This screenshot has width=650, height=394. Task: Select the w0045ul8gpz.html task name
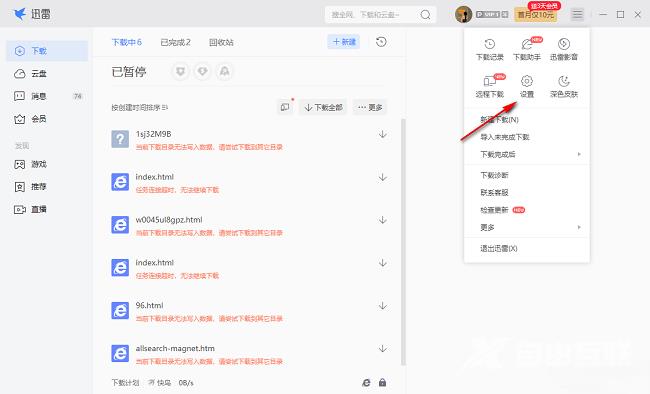(x=169, y=219)
